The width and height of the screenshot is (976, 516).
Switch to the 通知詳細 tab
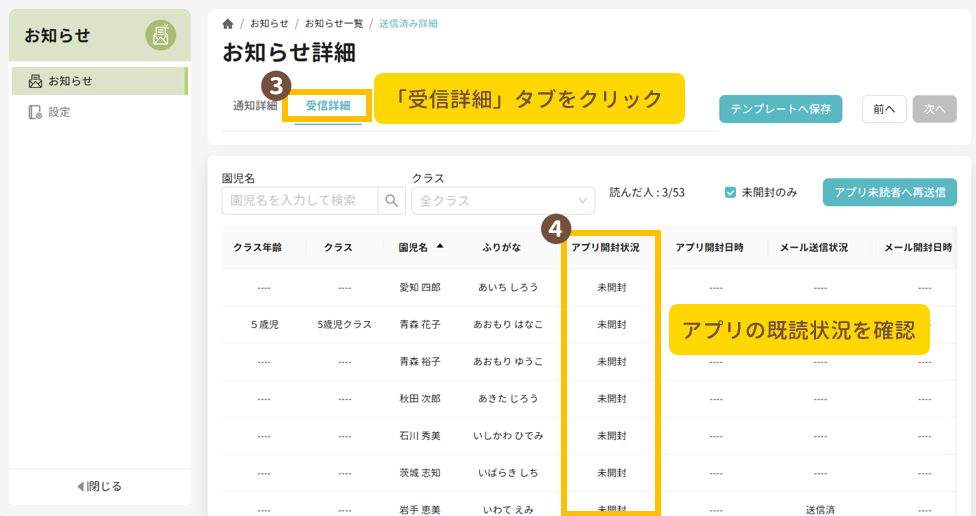(x=255, y=106)
